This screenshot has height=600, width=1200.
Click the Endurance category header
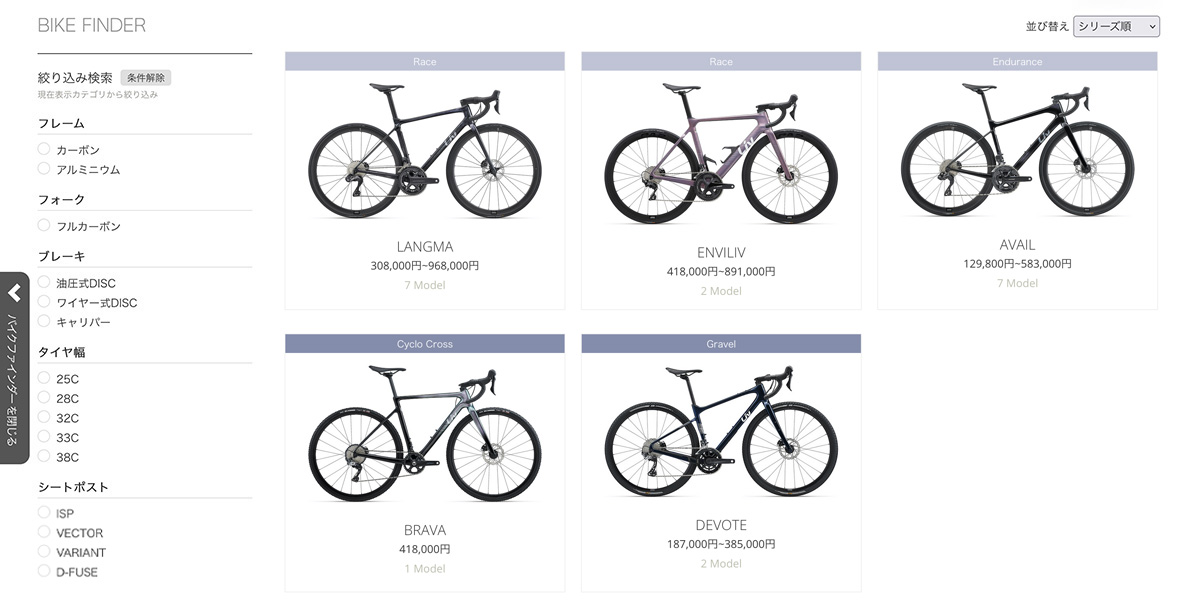click(x=1017, y=61)
